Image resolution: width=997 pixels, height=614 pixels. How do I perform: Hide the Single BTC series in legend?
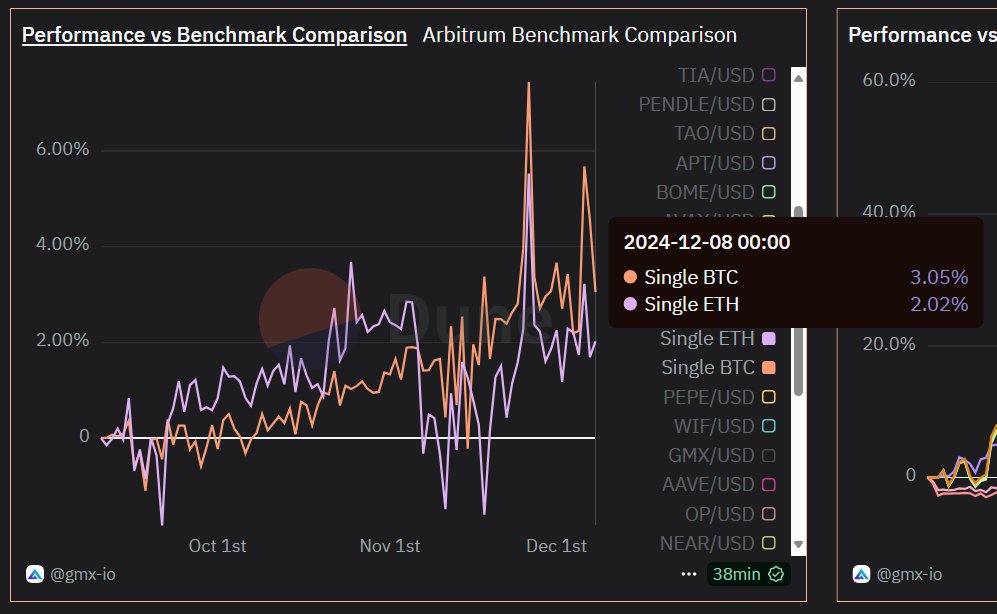point(719,367)
